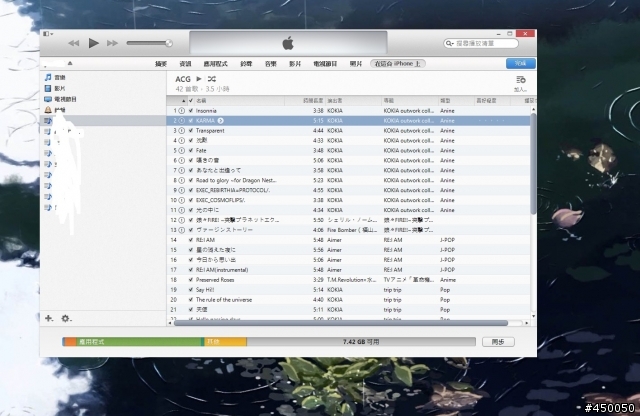
Task: Click the arrow icon next to KARMA title
Action: pos(220,120)
